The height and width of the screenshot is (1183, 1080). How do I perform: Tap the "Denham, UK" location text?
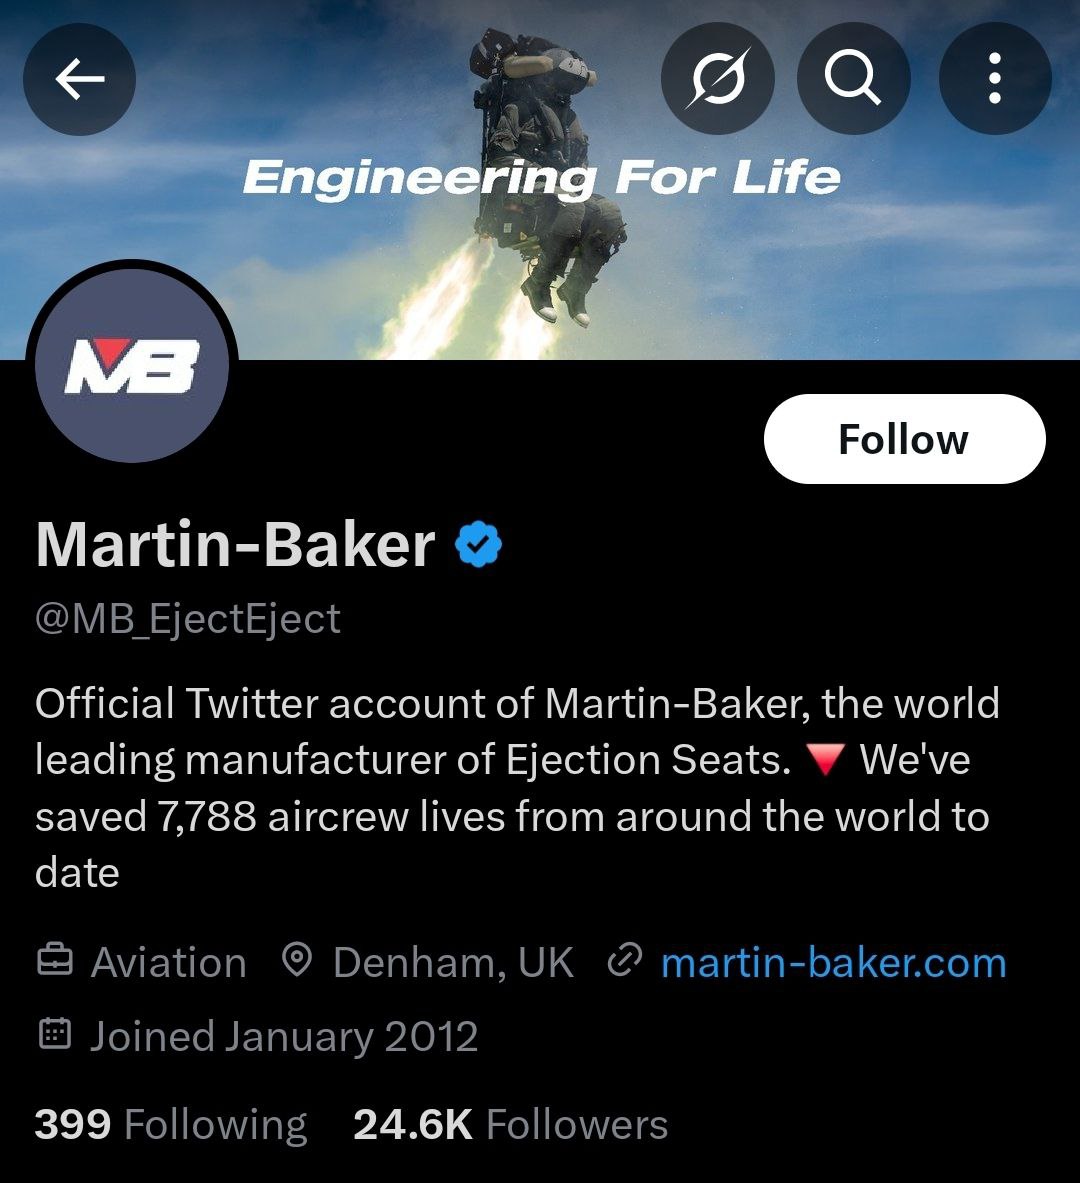453,963
